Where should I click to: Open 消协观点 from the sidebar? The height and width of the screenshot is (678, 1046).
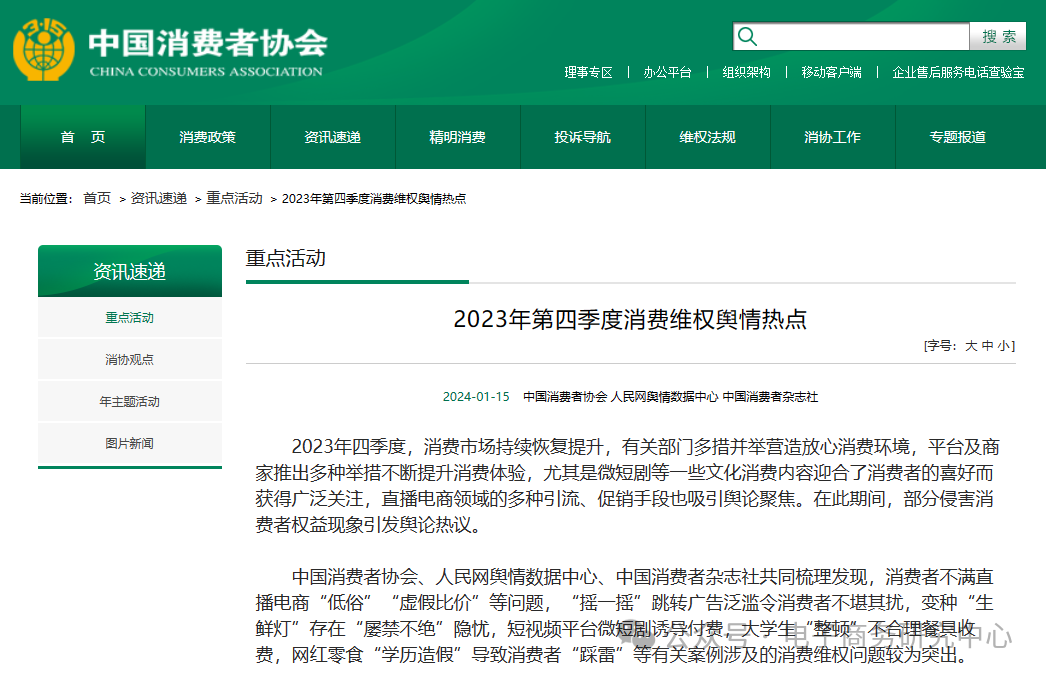point(130,360)
